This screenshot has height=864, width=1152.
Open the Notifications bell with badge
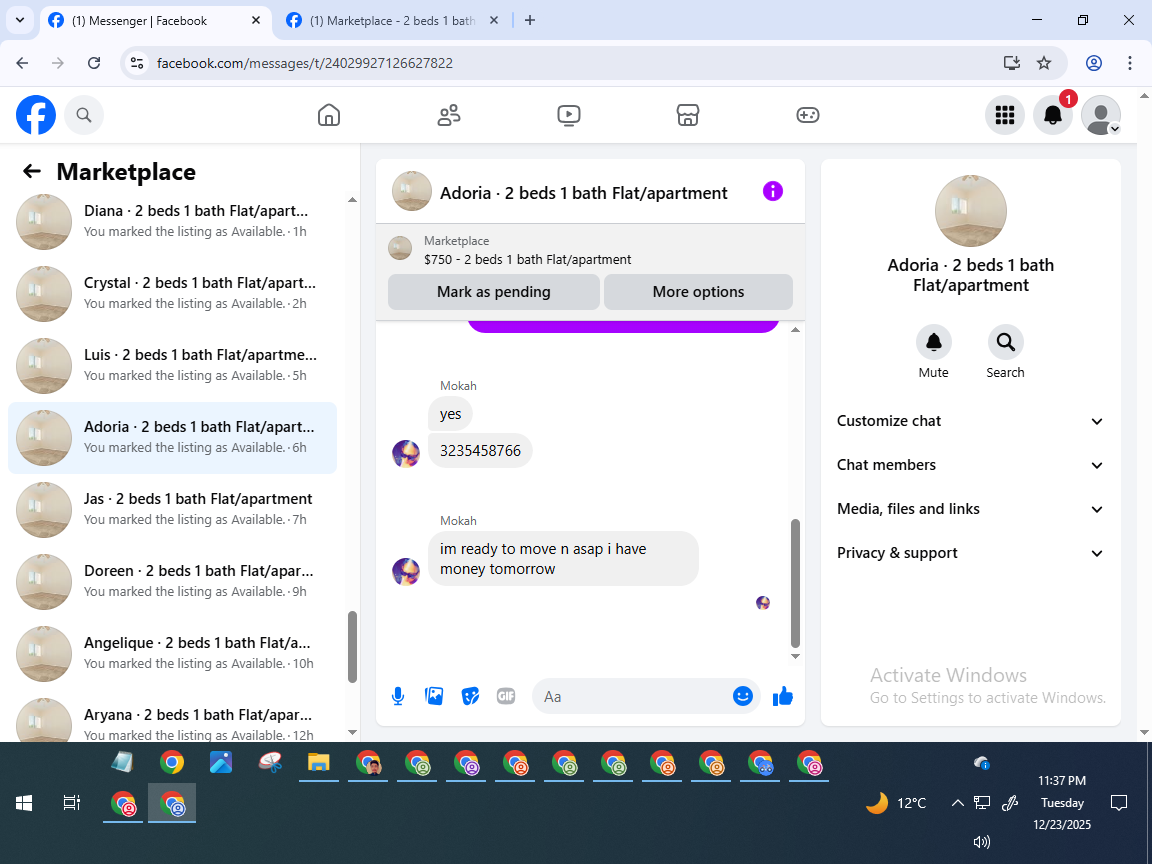pyautogui.click(x=1053, y=115)
